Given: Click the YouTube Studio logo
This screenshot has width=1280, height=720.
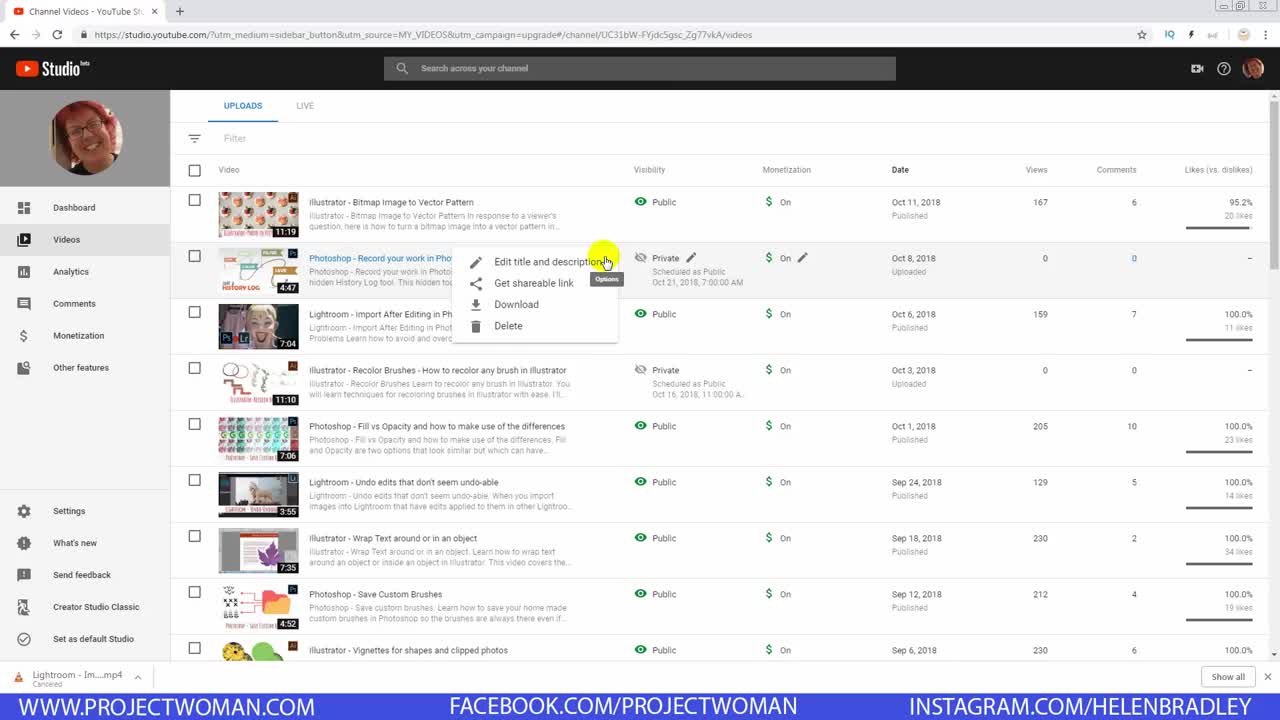Looking at the screenshot, I should (52, 69).
